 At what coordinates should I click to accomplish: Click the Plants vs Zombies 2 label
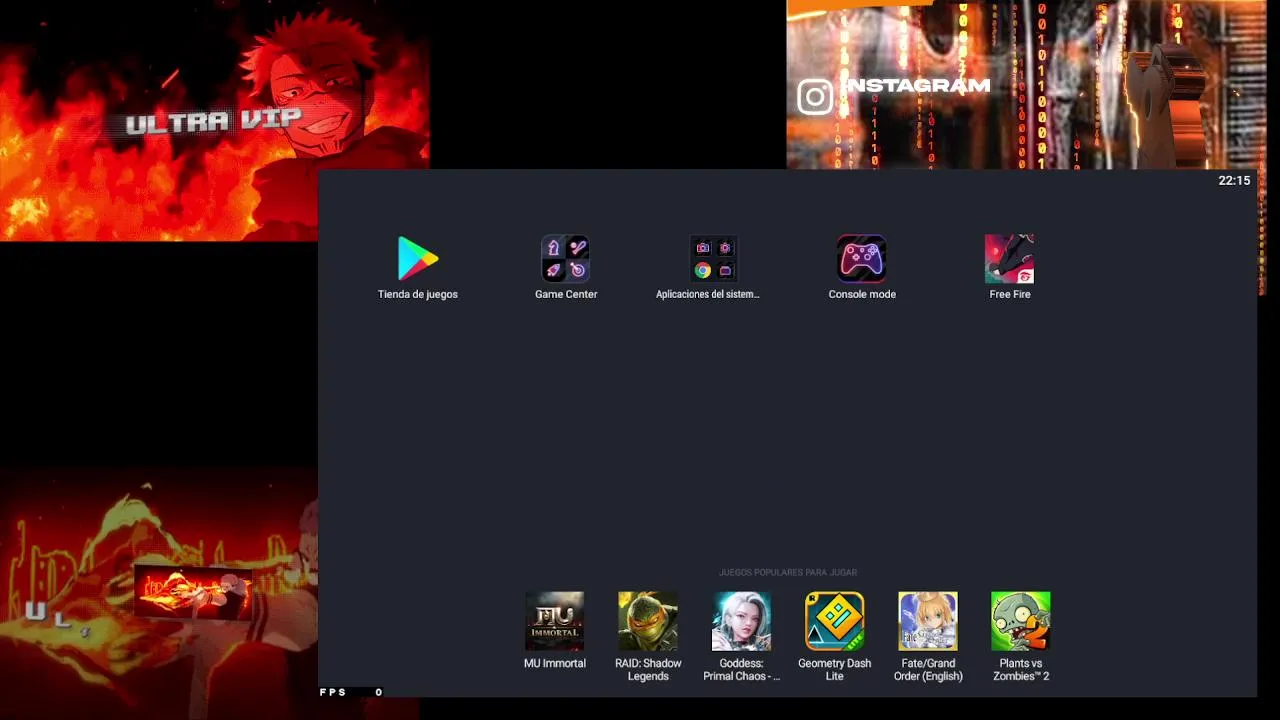[1021, 670]
